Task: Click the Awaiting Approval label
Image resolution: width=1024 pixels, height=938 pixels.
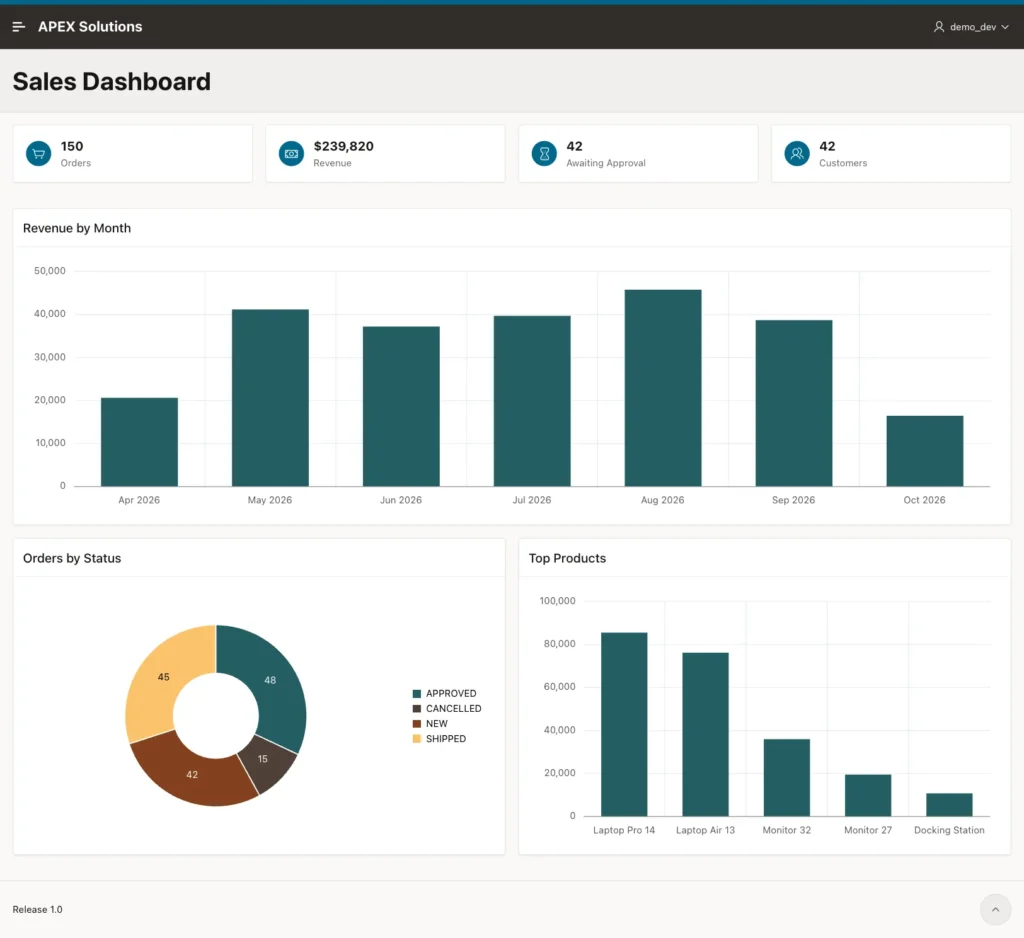Action: 606,163
